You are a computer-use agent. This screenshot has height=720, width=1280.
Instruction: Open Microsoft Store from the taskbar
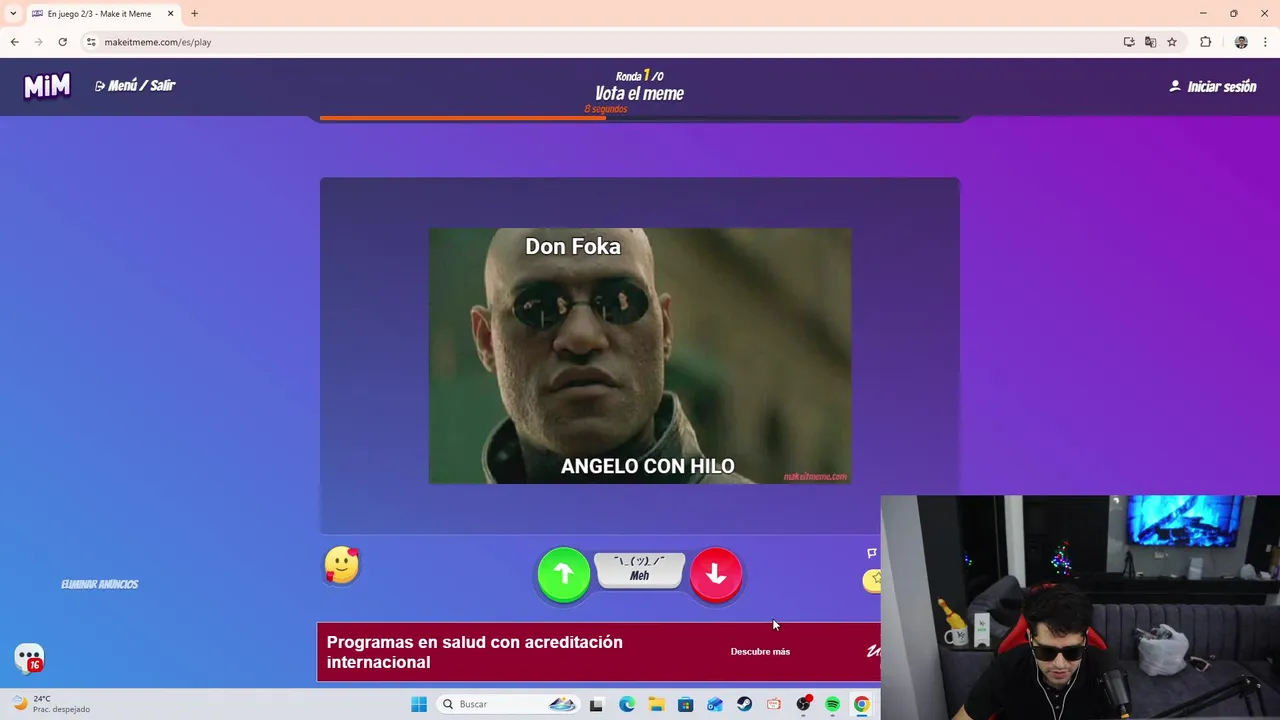[x=685, y=704]
